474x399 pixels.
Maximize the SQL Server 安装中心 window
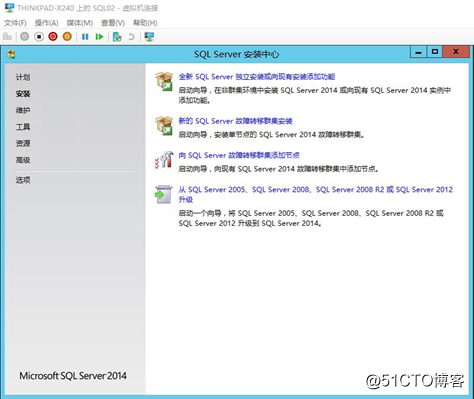(x=435, y=52)
